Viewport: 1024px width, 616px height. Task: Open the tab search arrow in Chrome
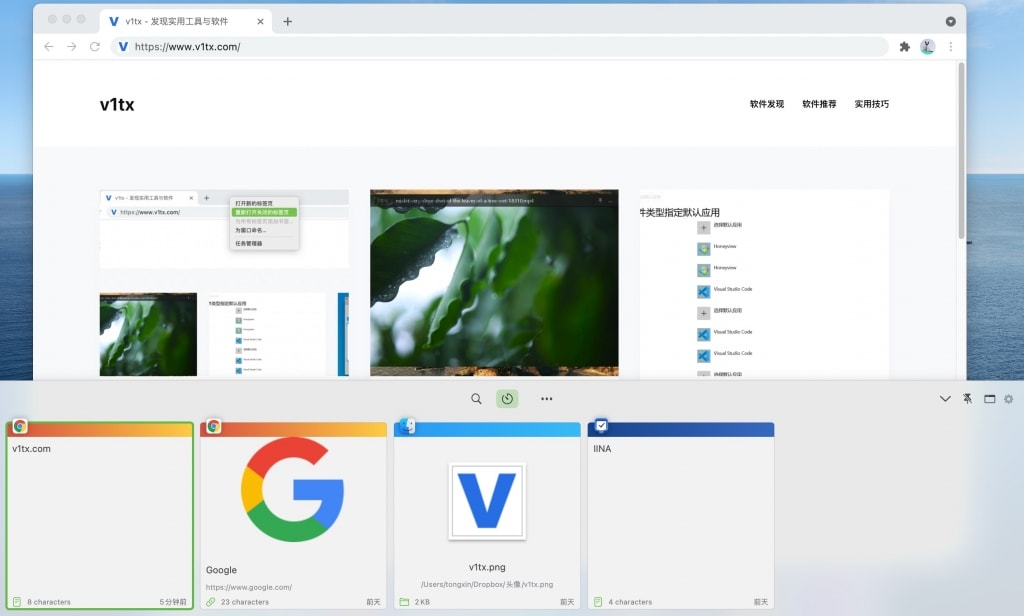pyautogui.click(x=950, y=22)
